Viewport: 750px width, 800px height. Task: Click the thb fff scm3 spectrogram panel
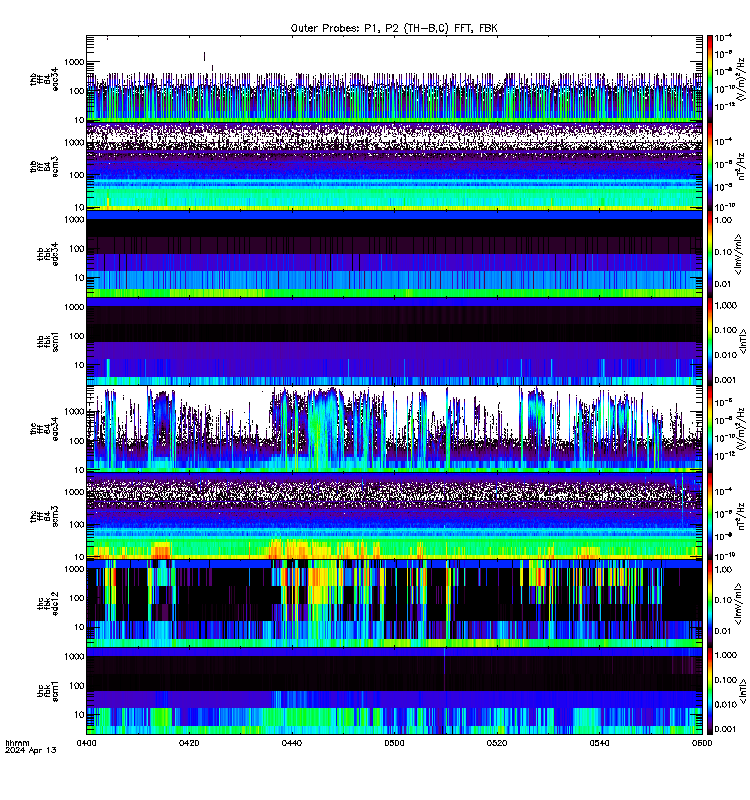click(x=394, y=166)
